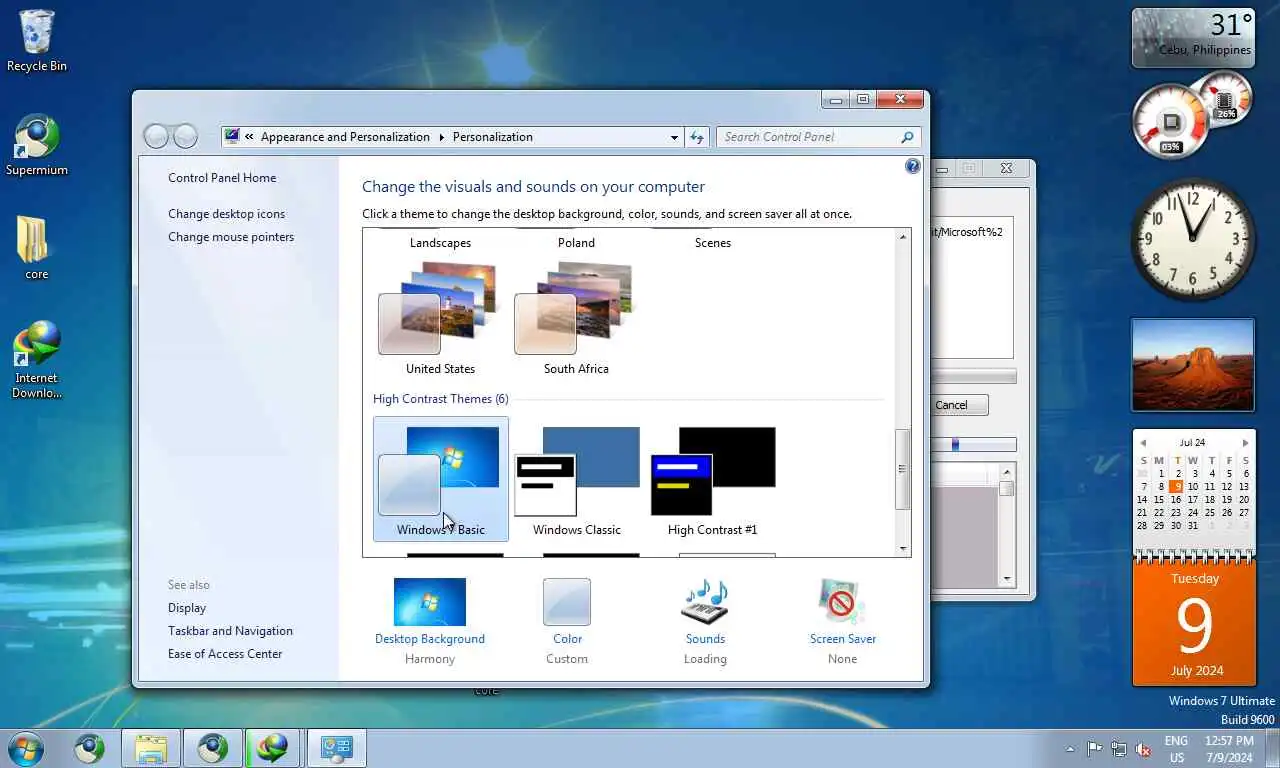1280x768 pixels.
Task: Open the address bar history dropdown
Action: [x=674, y=137]
